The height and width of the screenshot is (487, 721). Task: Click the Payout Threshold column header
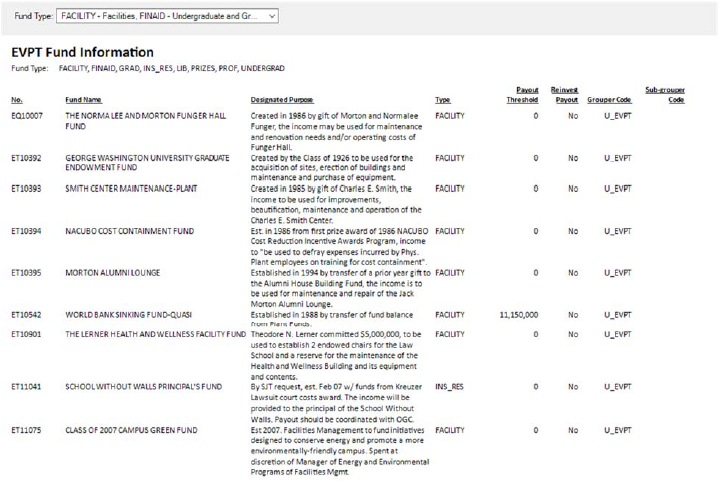pos(521,95)
